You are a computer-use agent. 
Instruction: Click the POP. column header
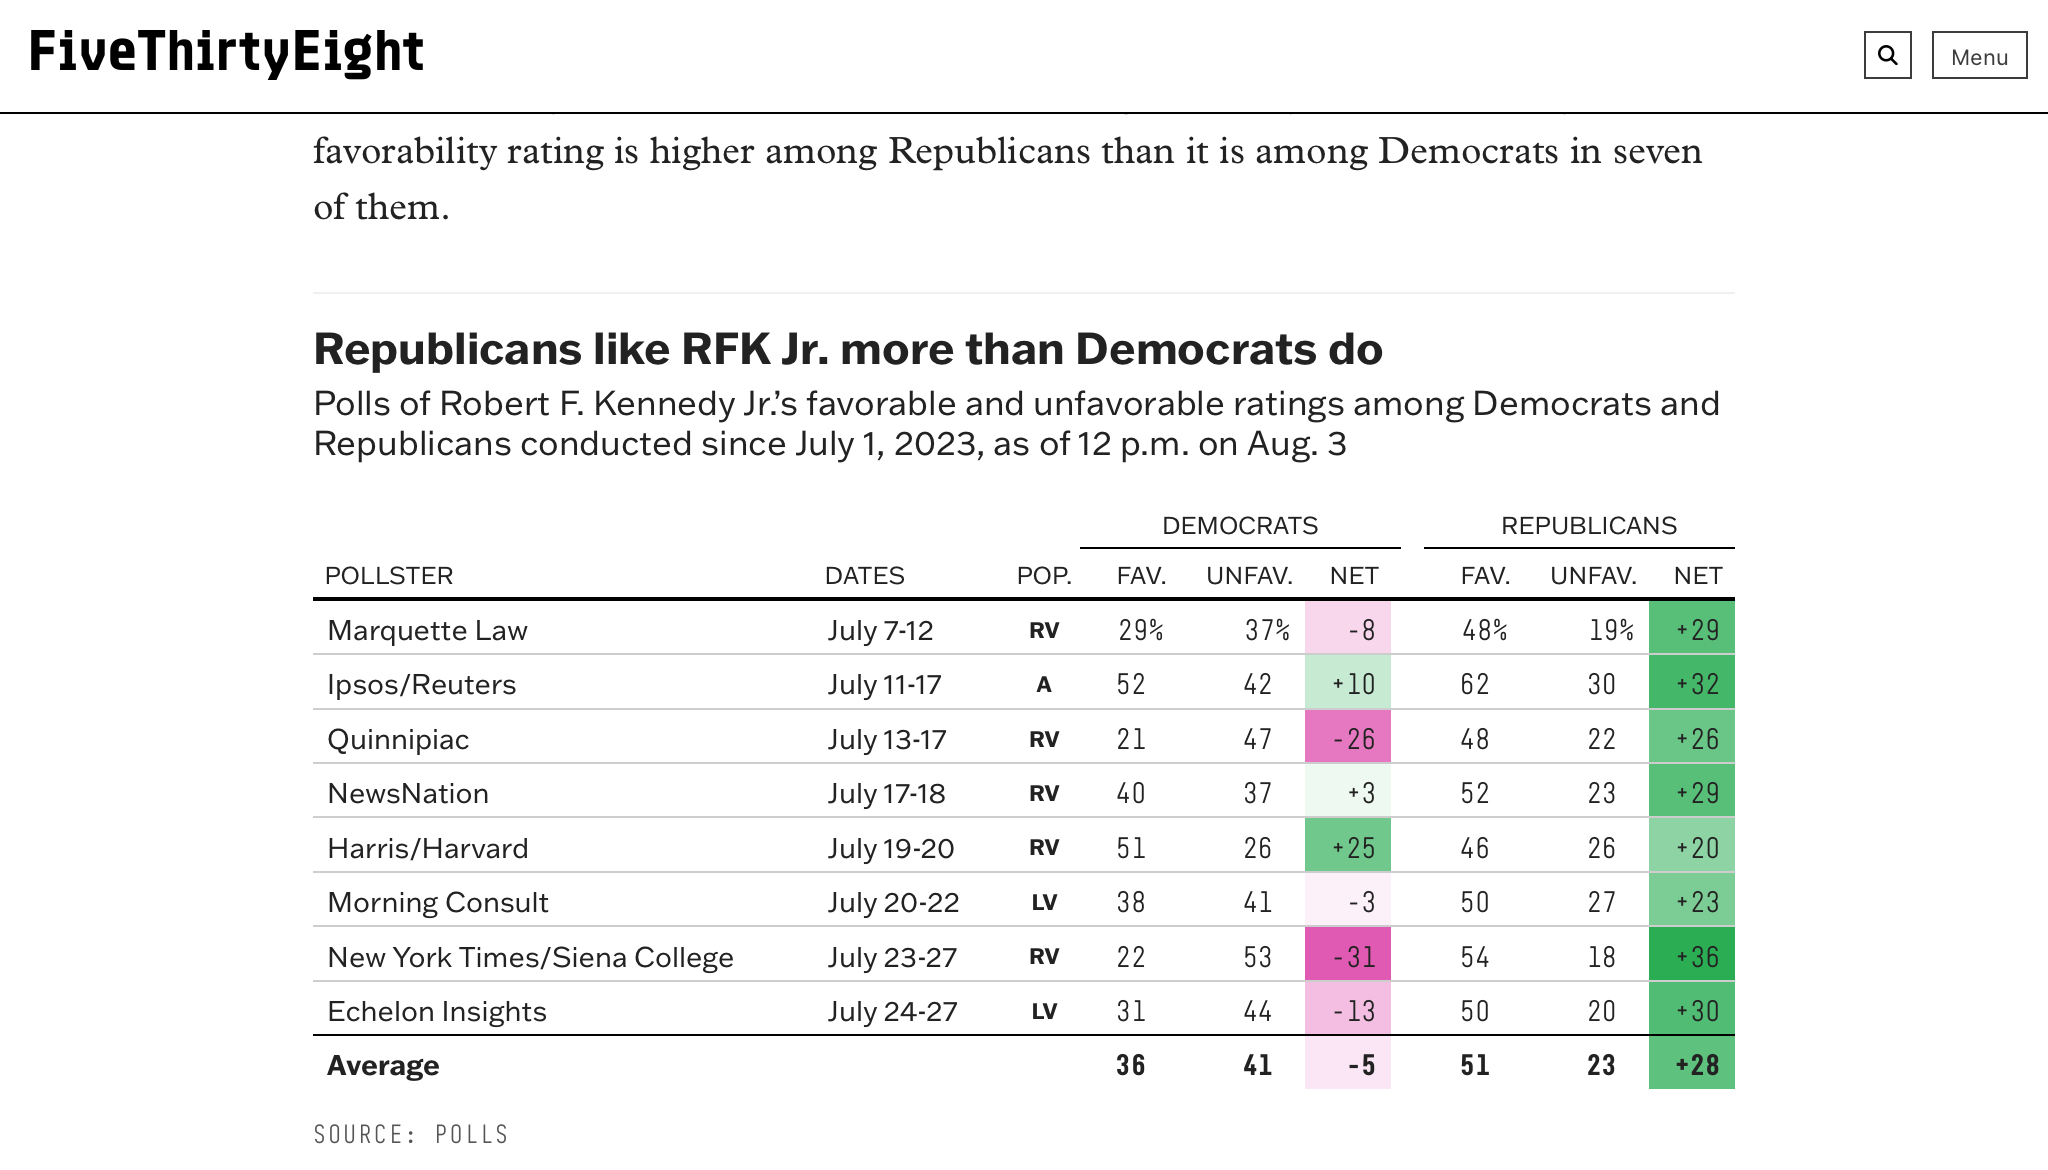tap(1043, 576)
